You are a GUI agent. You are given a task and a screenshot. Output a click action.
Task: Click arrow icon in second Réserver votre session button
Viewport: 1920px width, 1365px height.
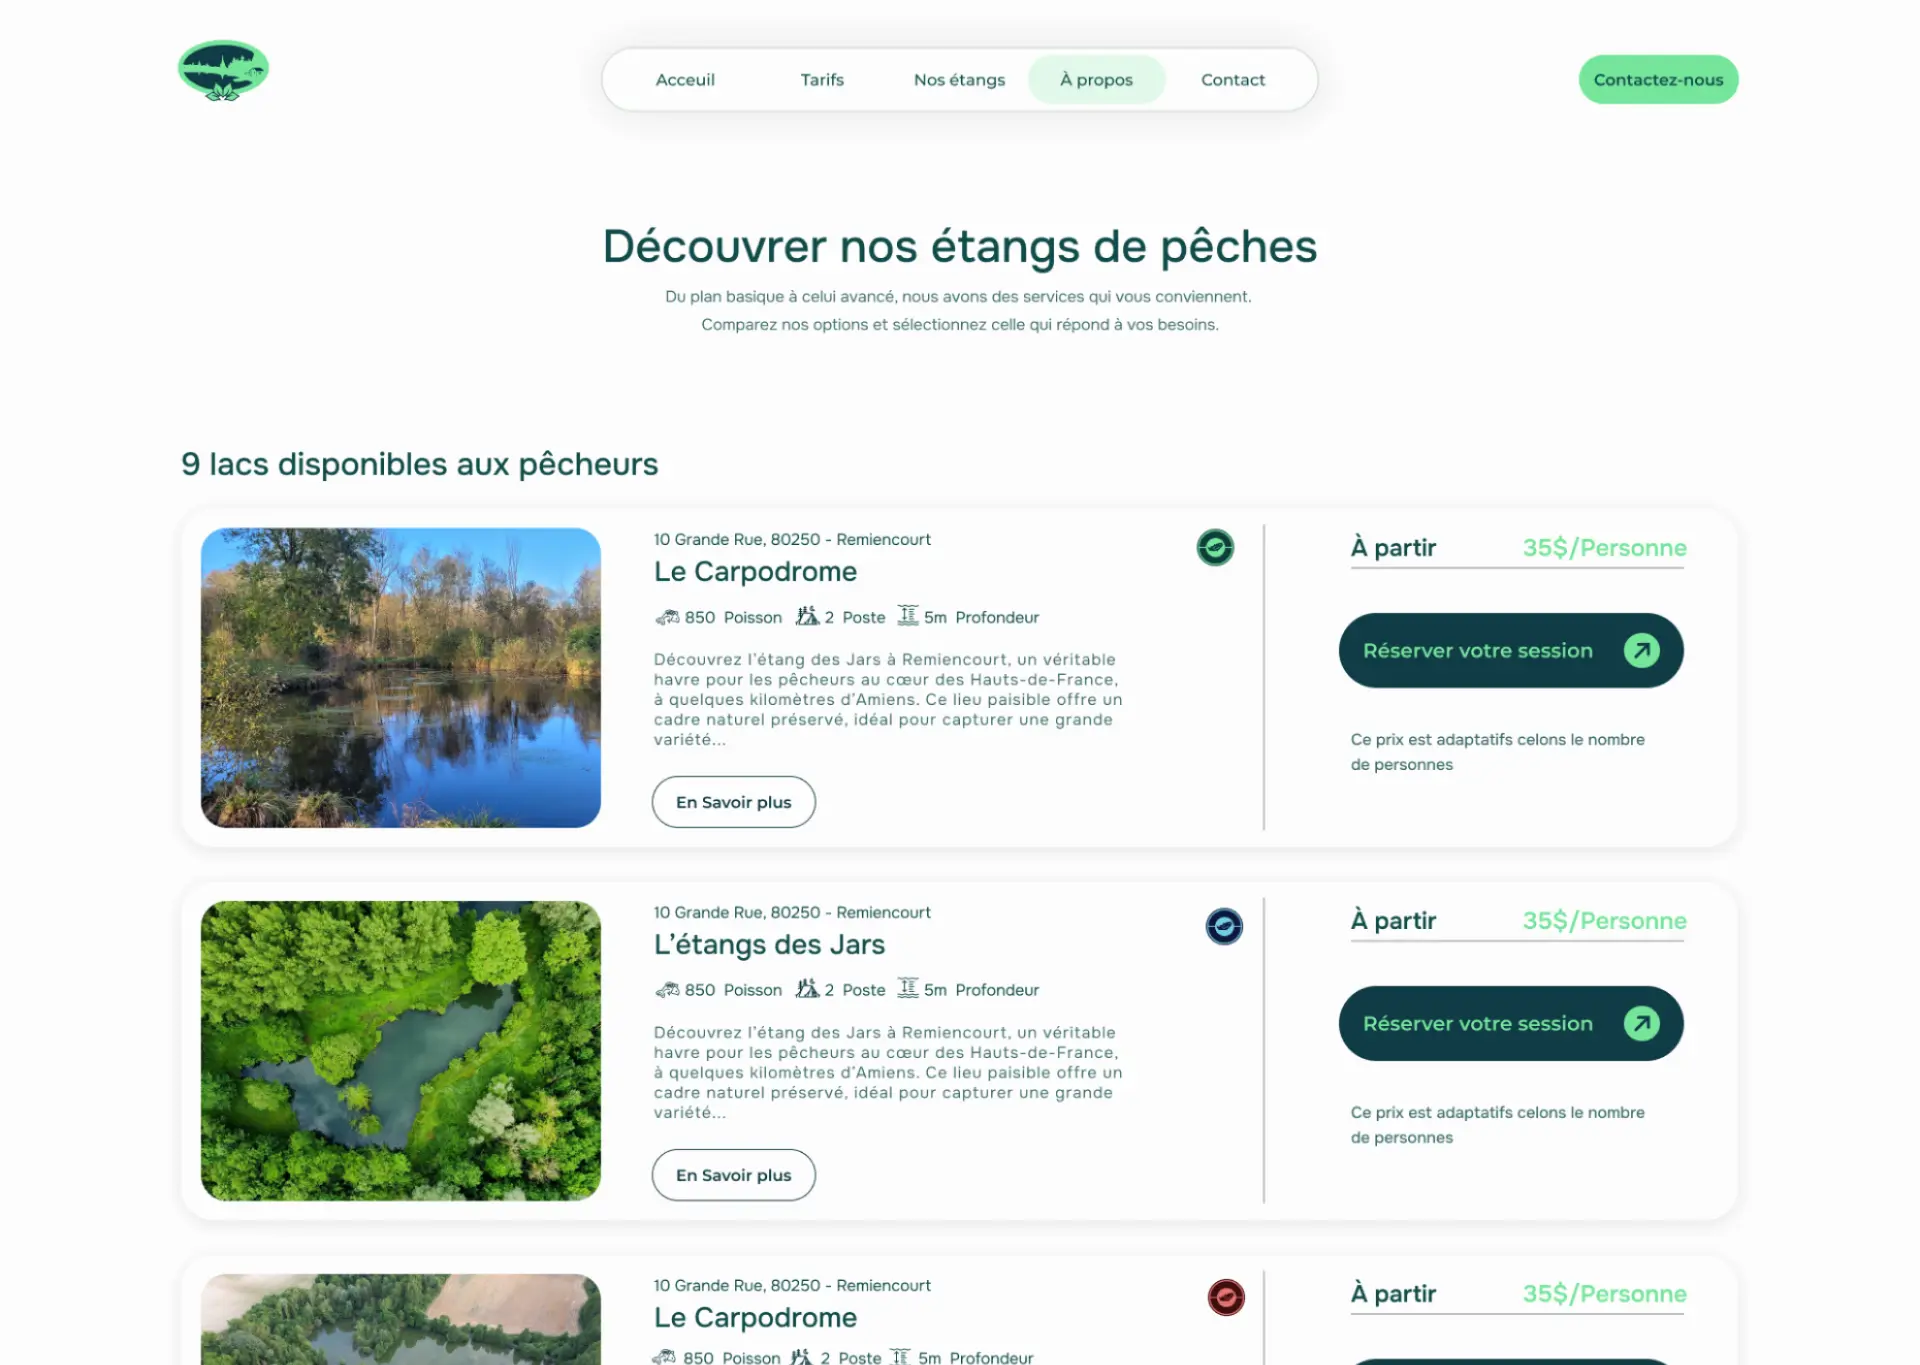point(1641,1024)
